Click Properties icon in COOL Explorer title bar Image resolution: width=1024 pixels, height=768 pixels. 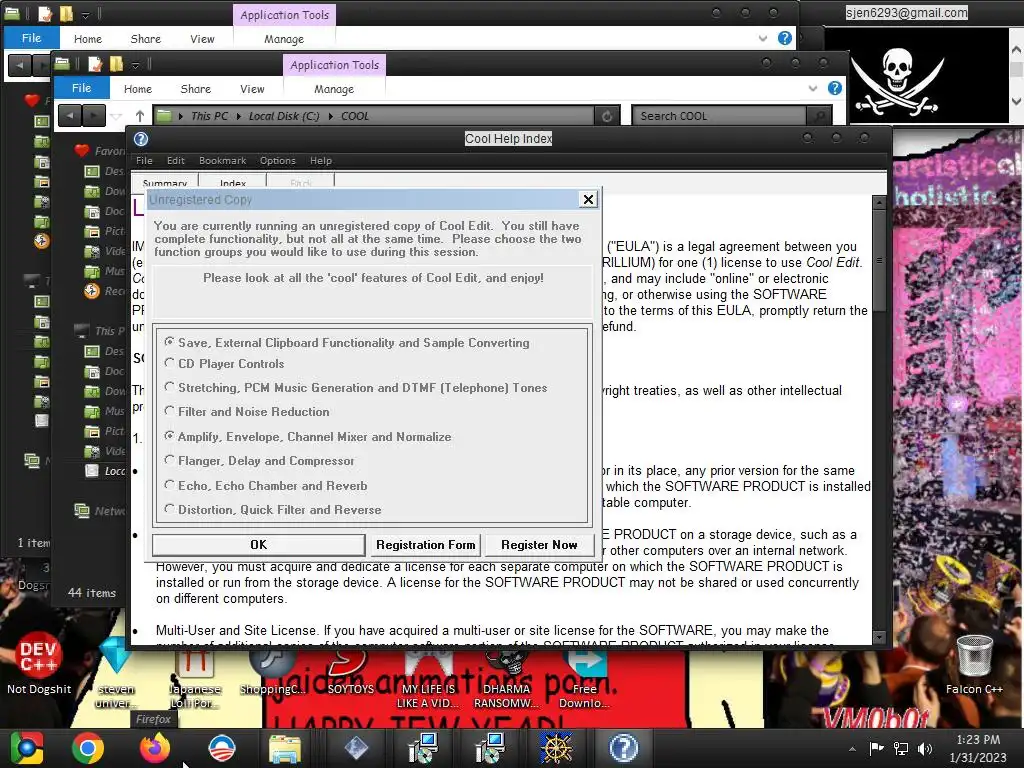pos(95,64)
